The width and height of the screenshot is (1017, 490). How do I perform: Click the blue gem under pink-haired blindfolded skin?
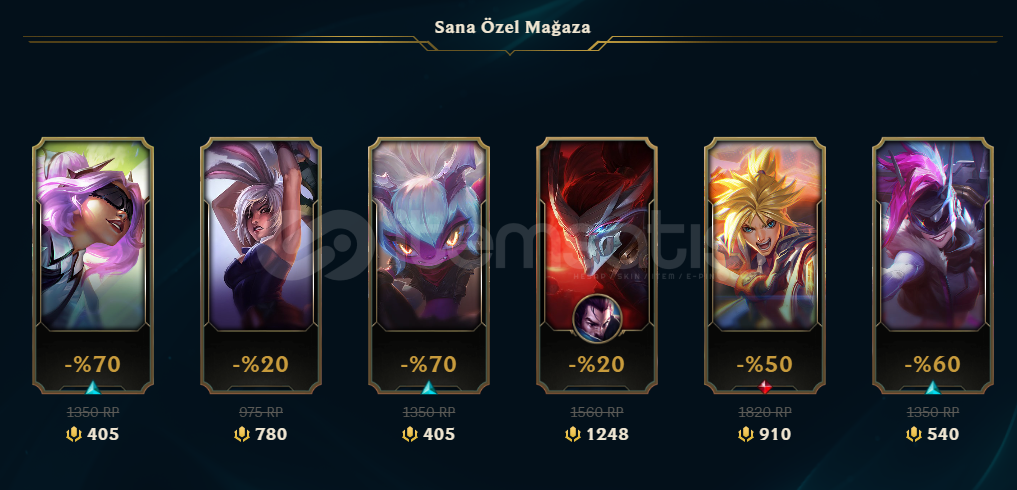[93, 388]
